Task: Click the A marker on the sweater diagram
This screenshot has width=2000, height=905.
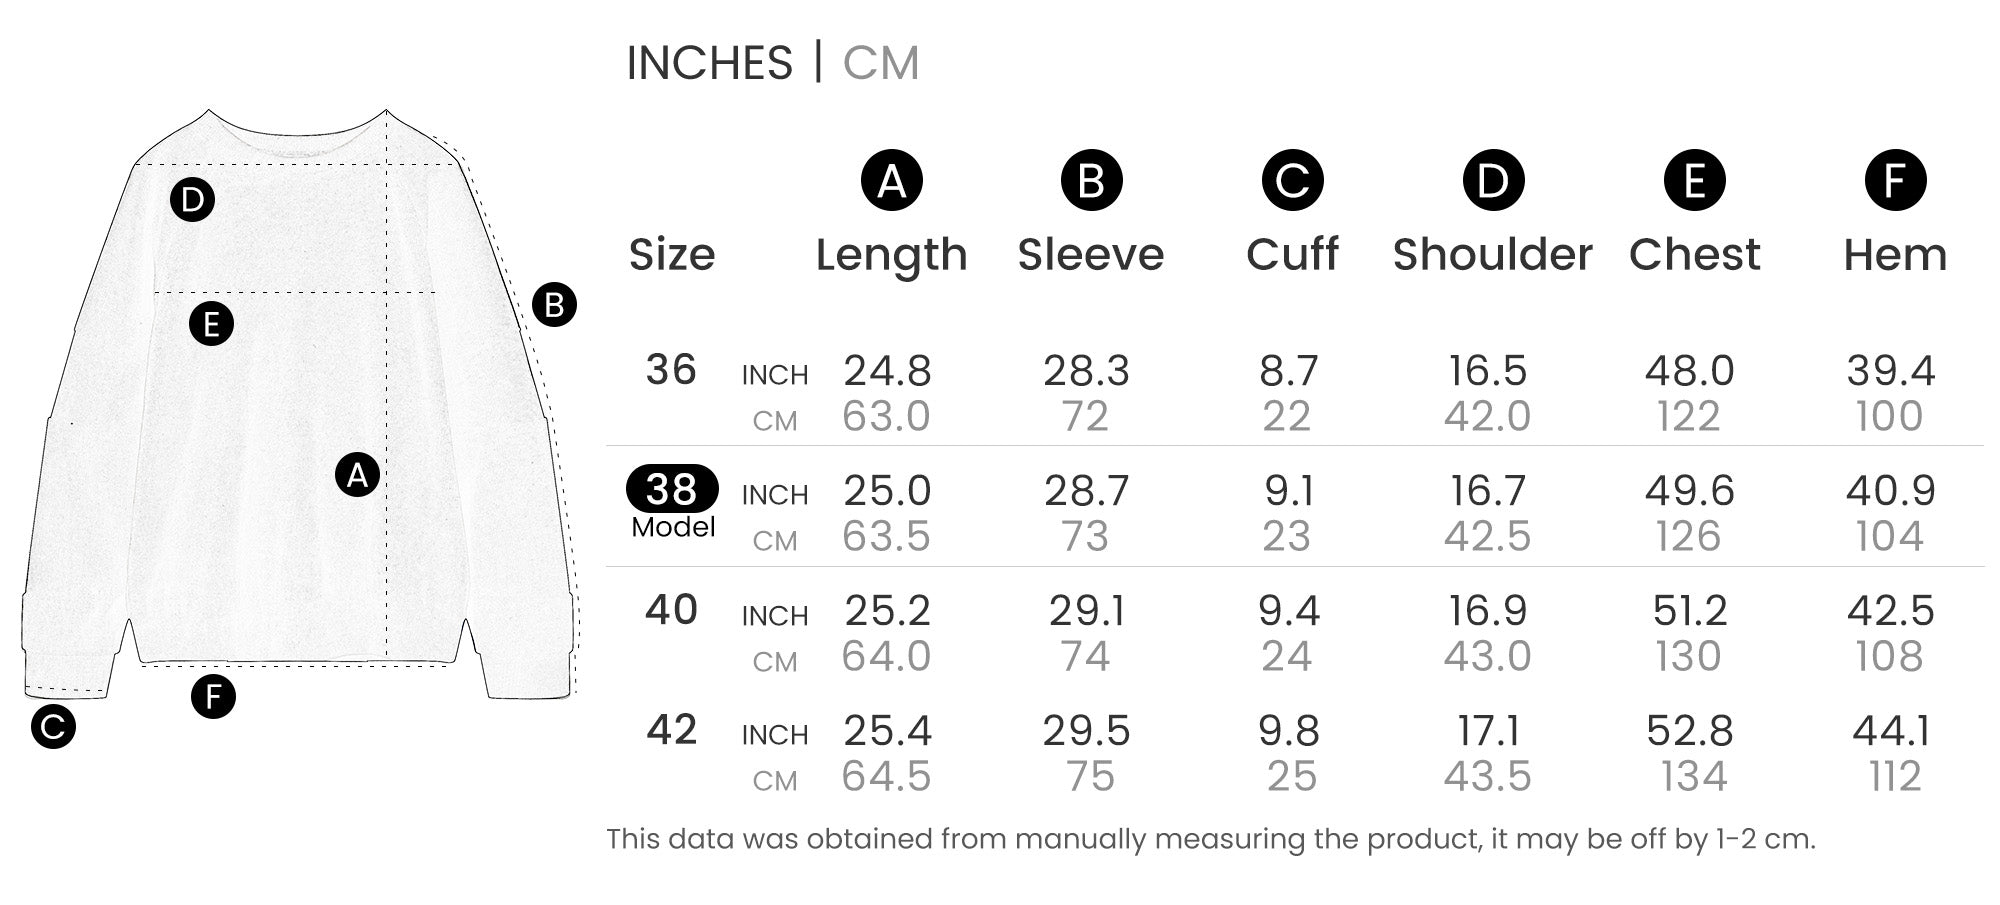Action: pos(357,475)
